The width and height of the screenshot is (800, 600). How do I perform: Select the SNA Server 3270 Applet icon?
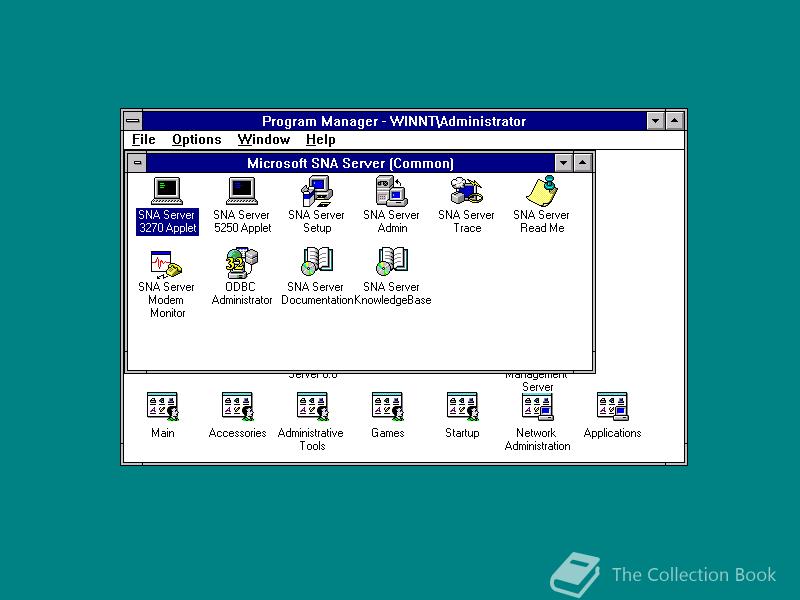[x=167, y=191]
